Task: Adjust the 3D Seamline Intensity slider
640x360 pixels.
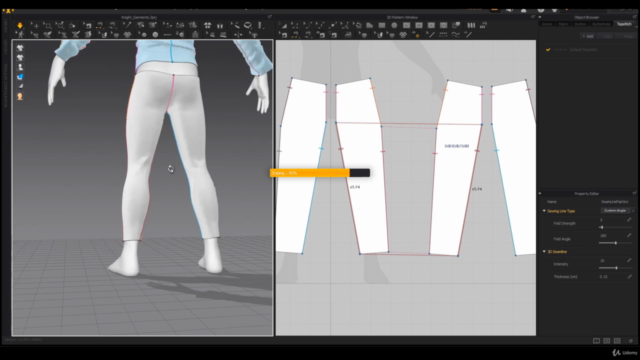Action: 615,268
